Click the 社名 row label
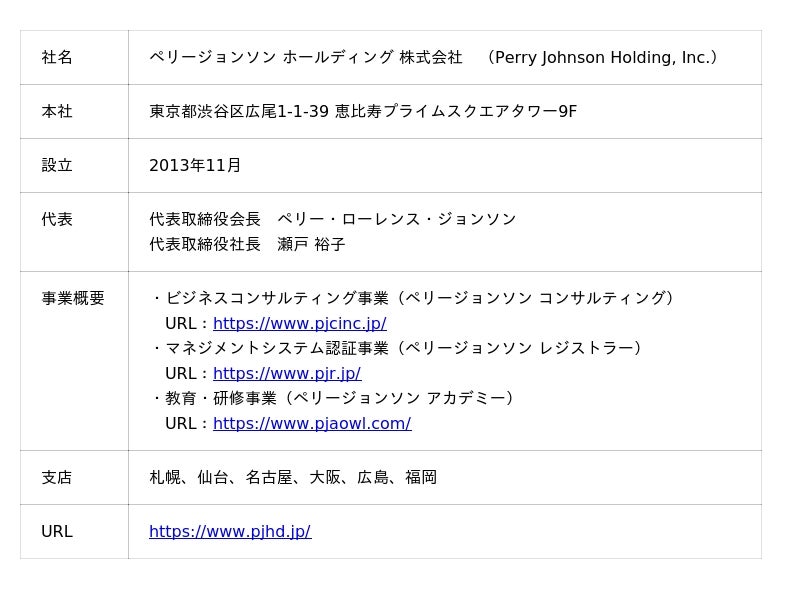800x589 pixels. click(57, 58)
